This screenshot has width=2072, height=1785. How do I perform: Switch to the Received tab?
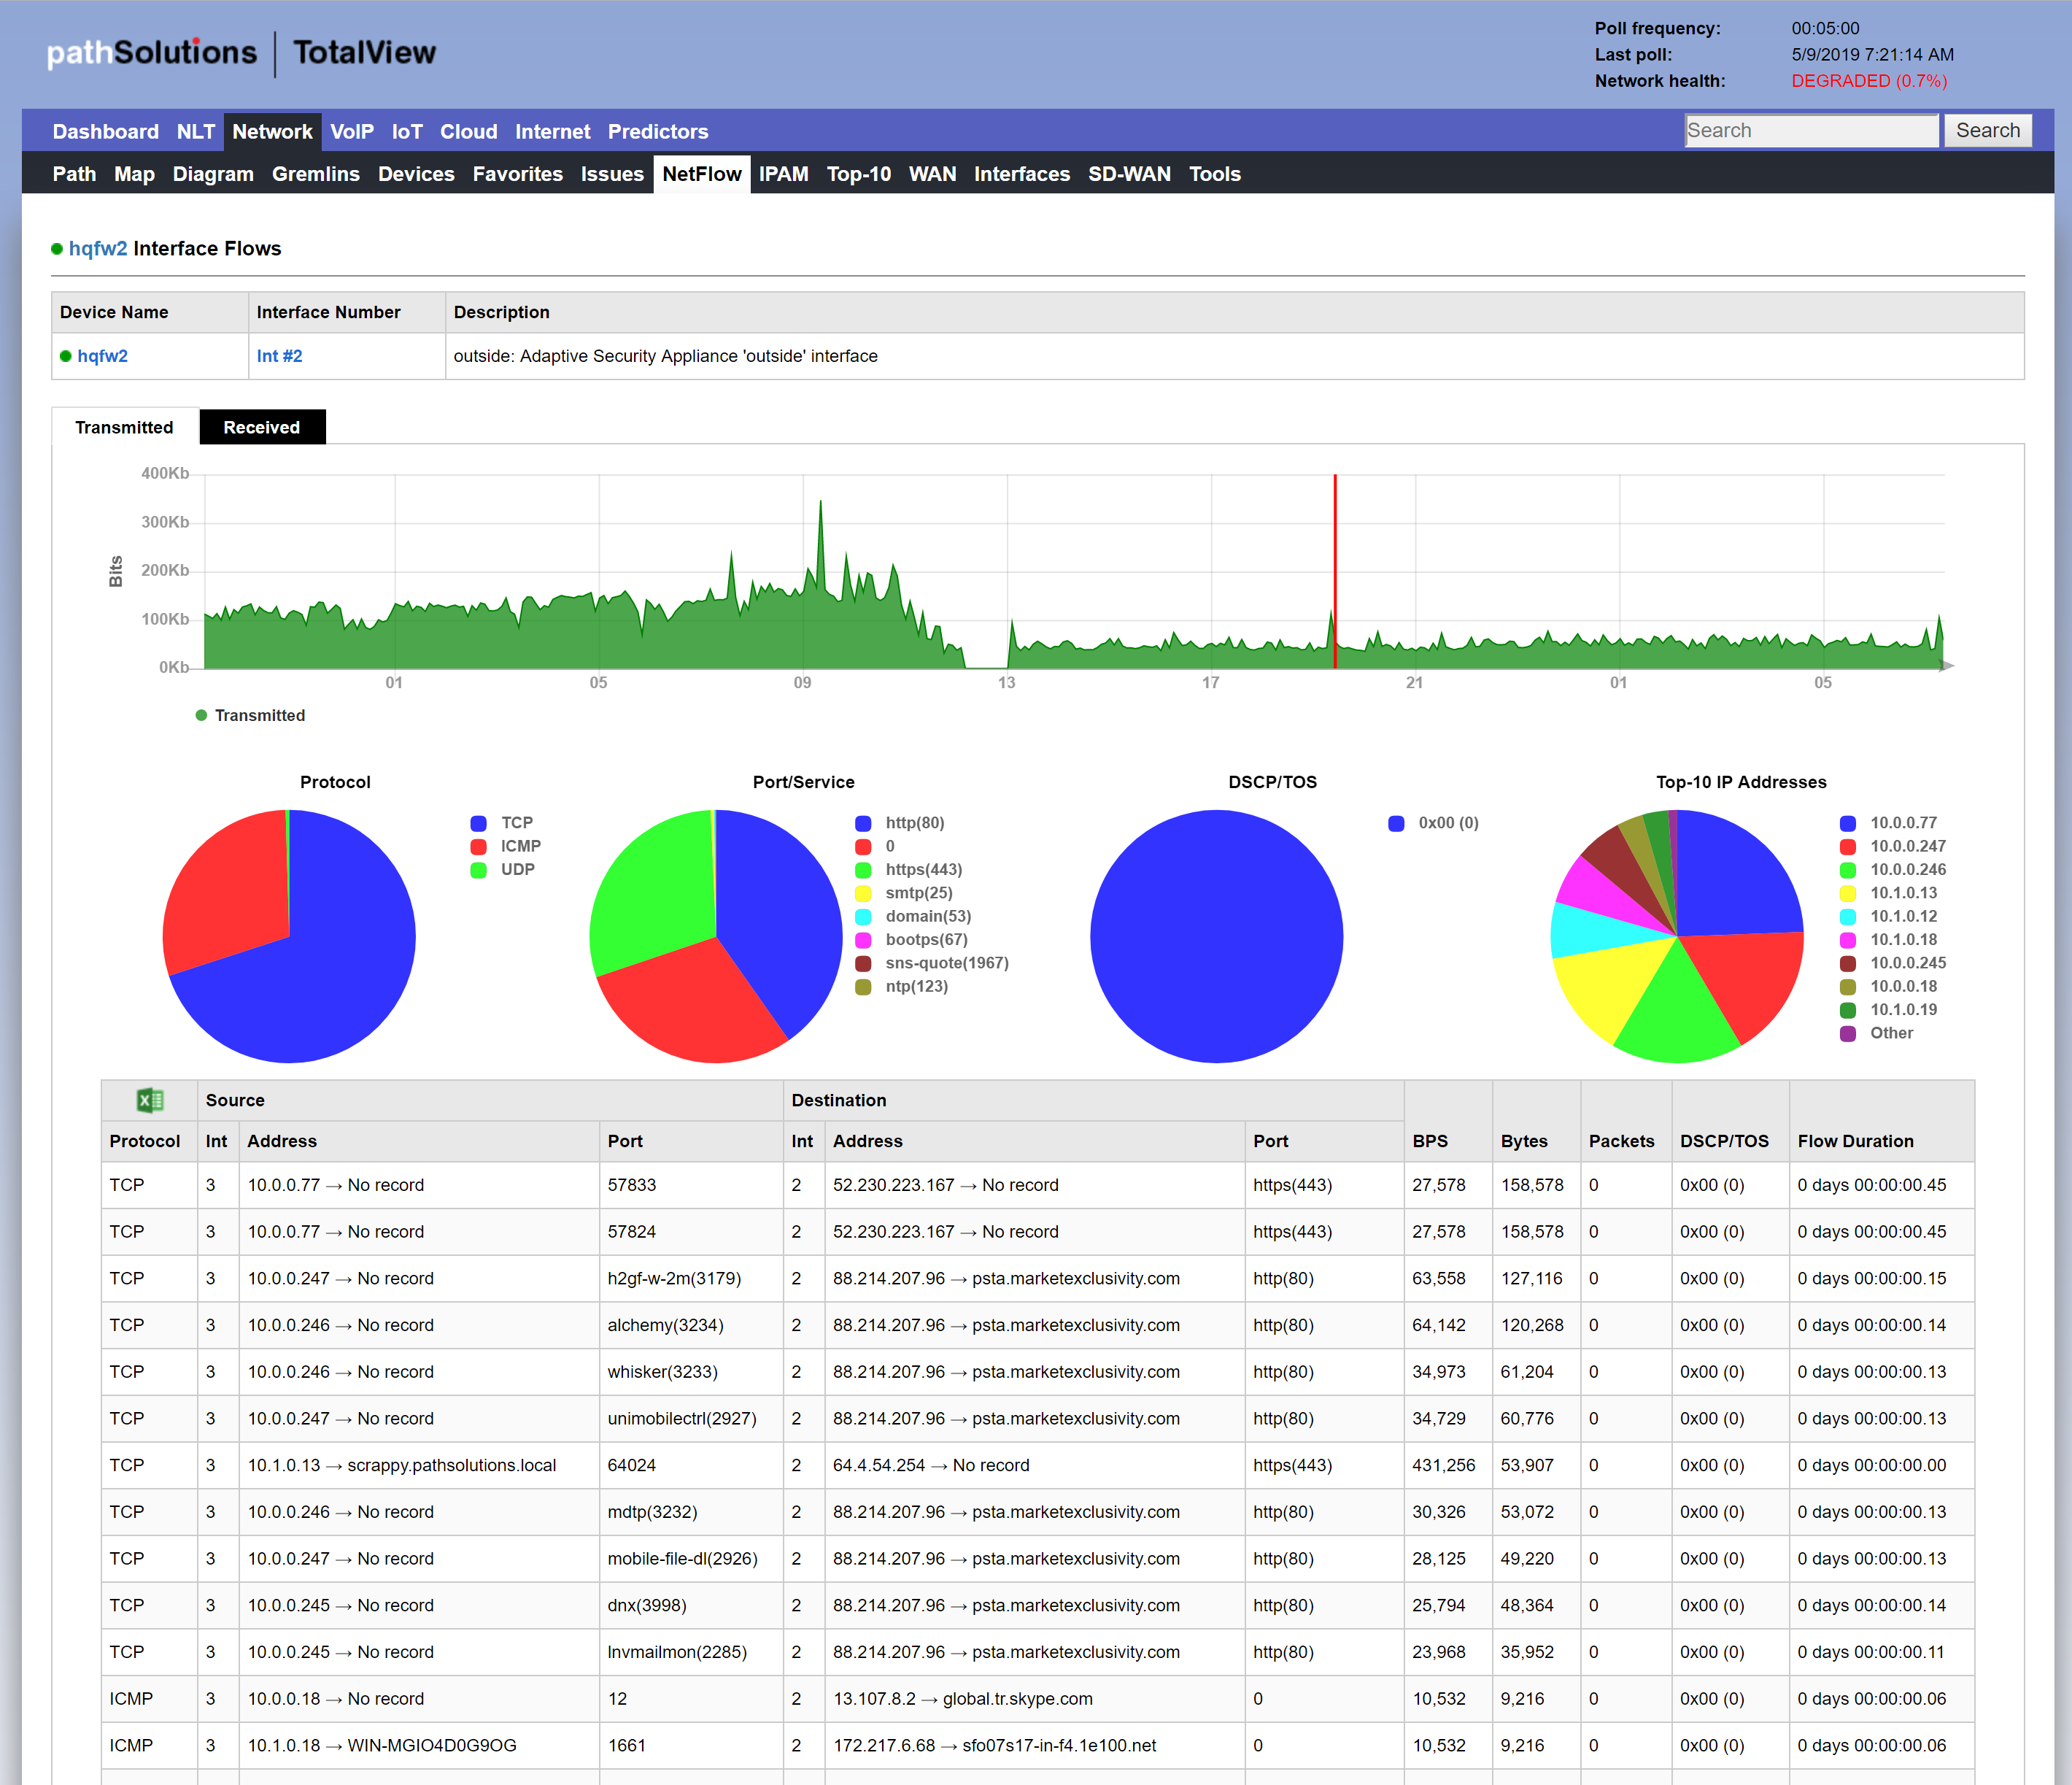[x=261, y=427]
